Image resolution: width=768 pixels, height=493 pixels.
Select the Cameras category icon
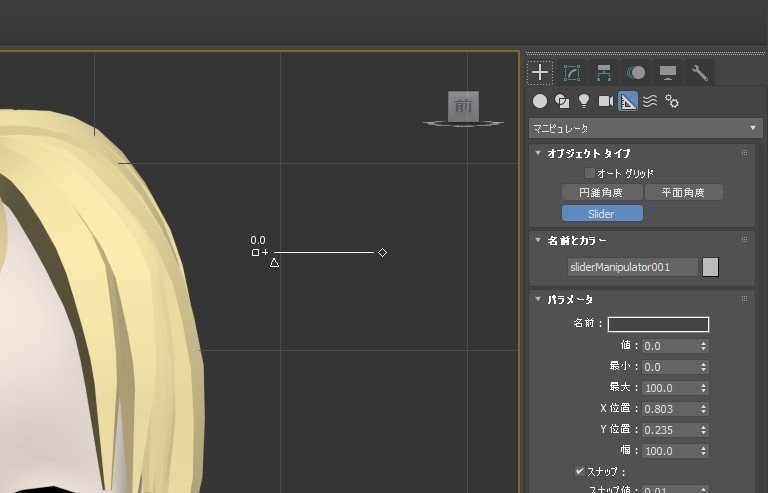[606, 101]
